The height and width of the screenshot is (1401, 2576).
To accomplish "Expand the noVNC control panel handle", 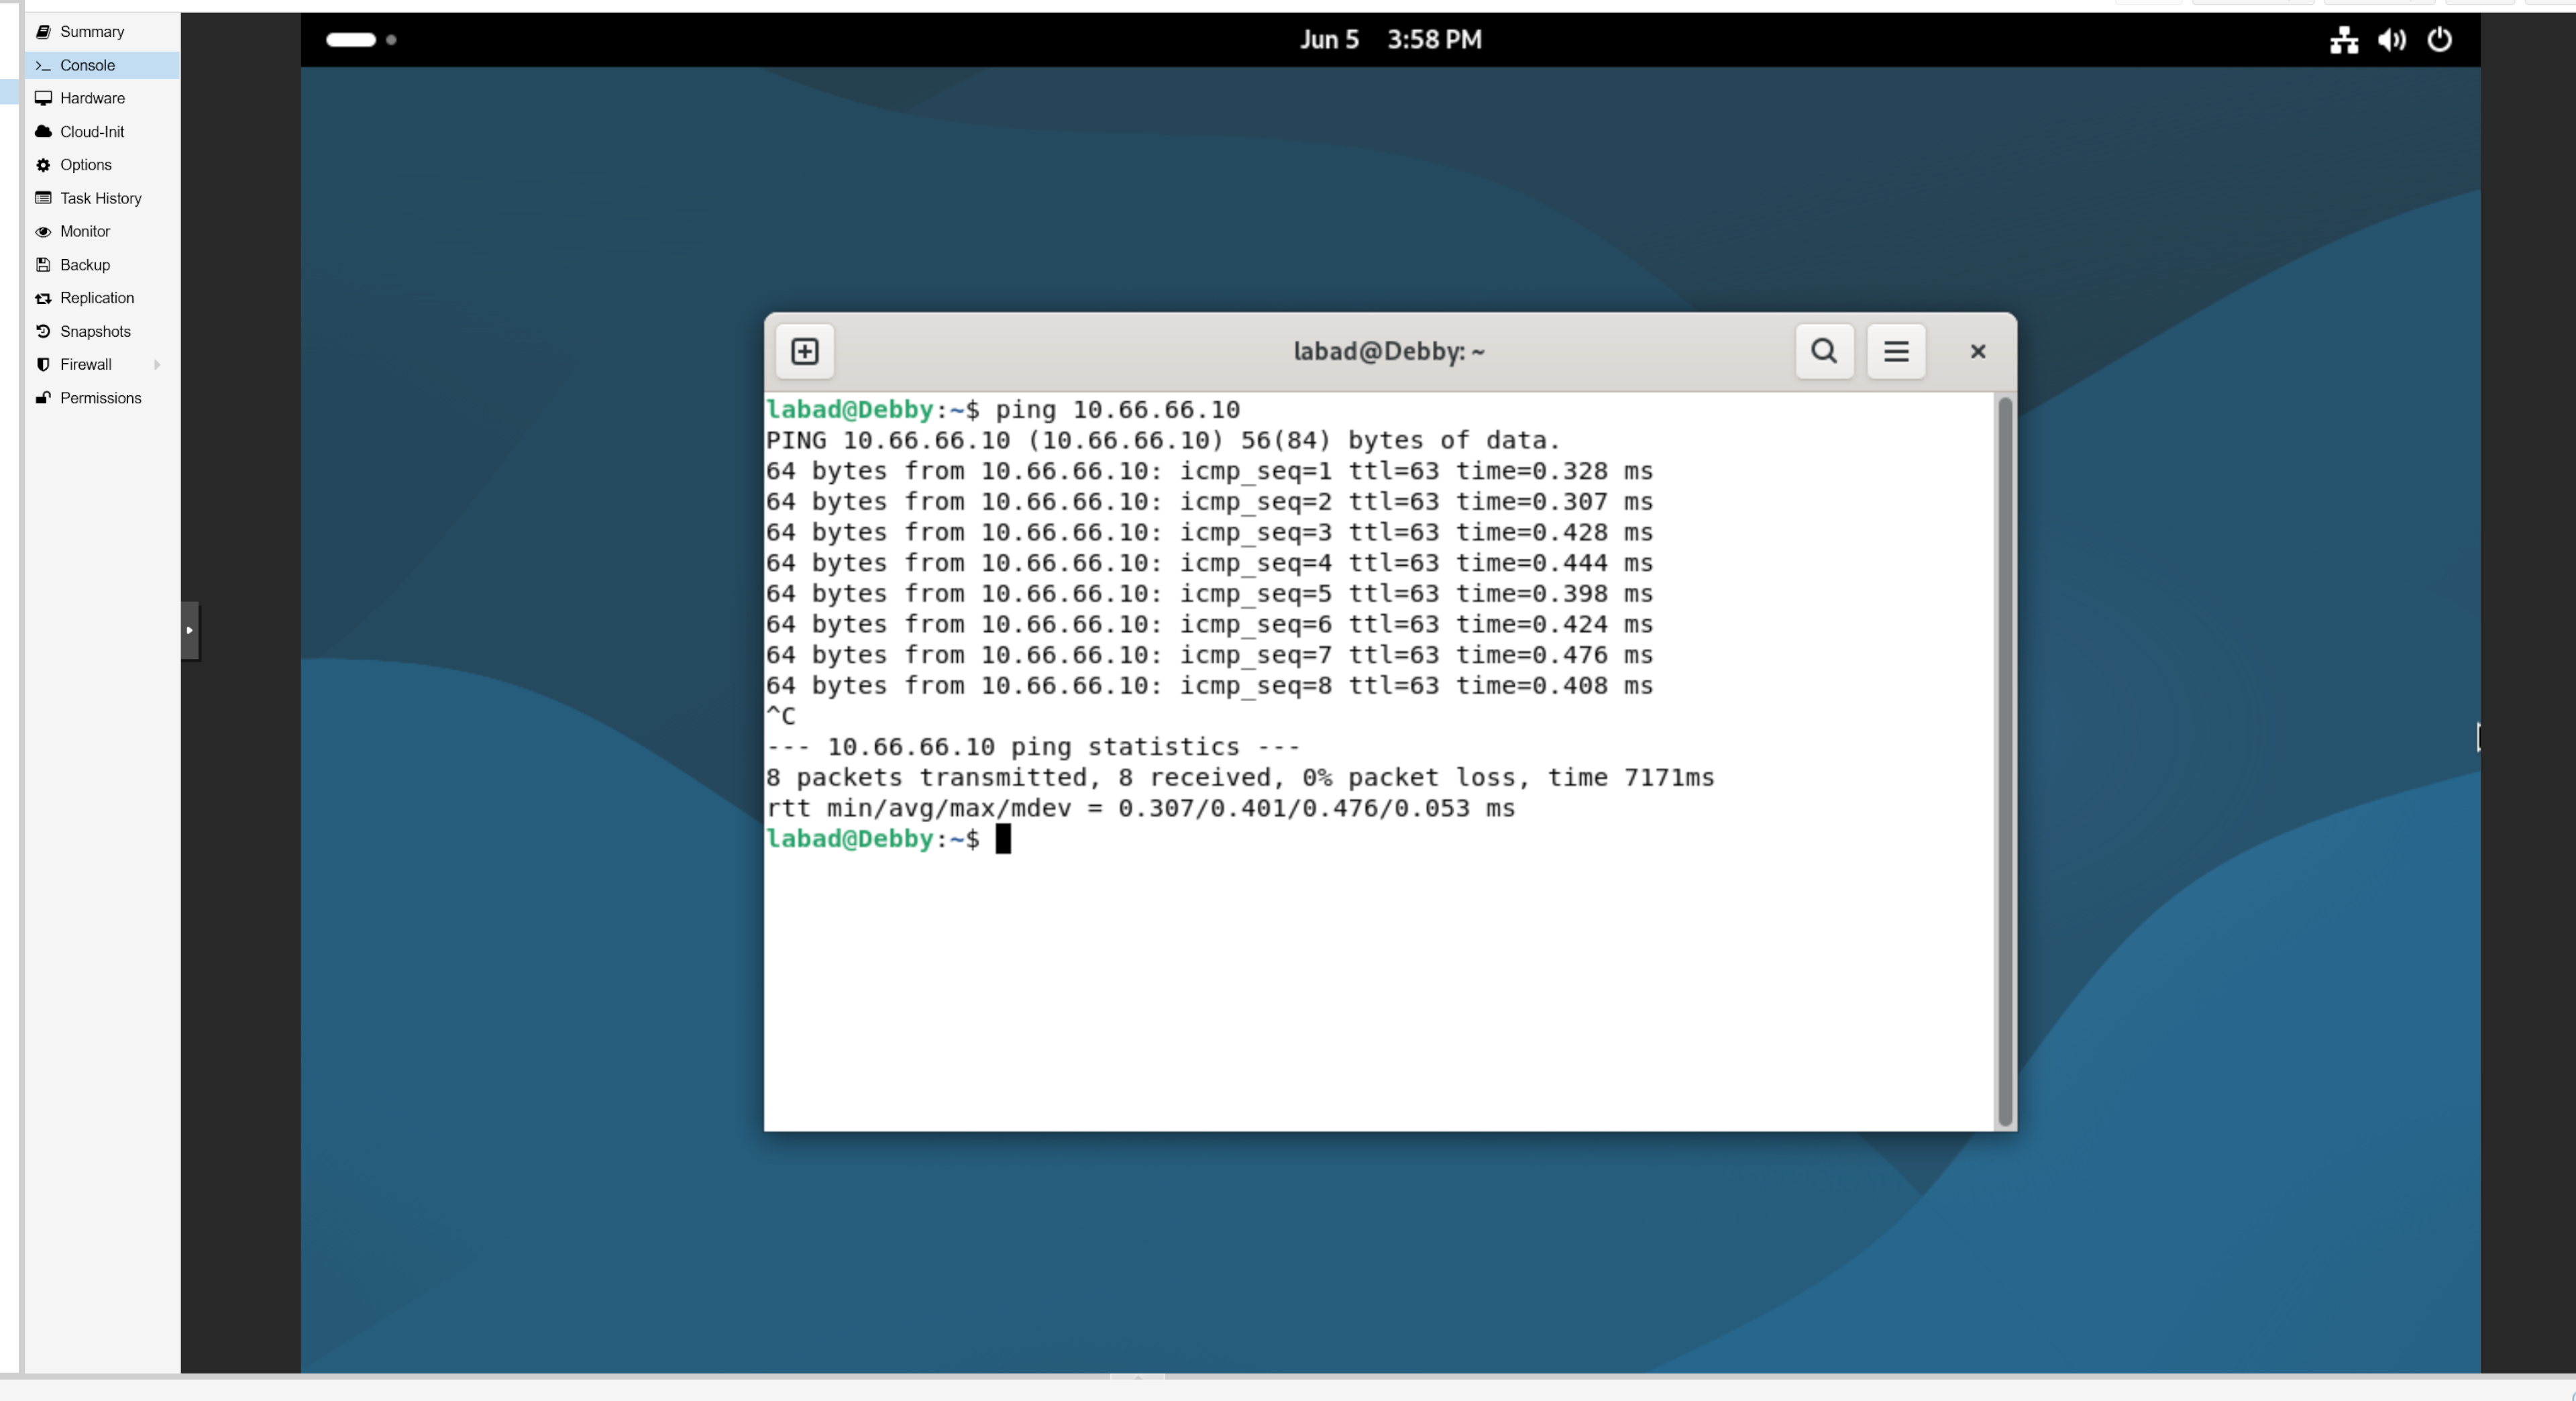I will 190,630.
